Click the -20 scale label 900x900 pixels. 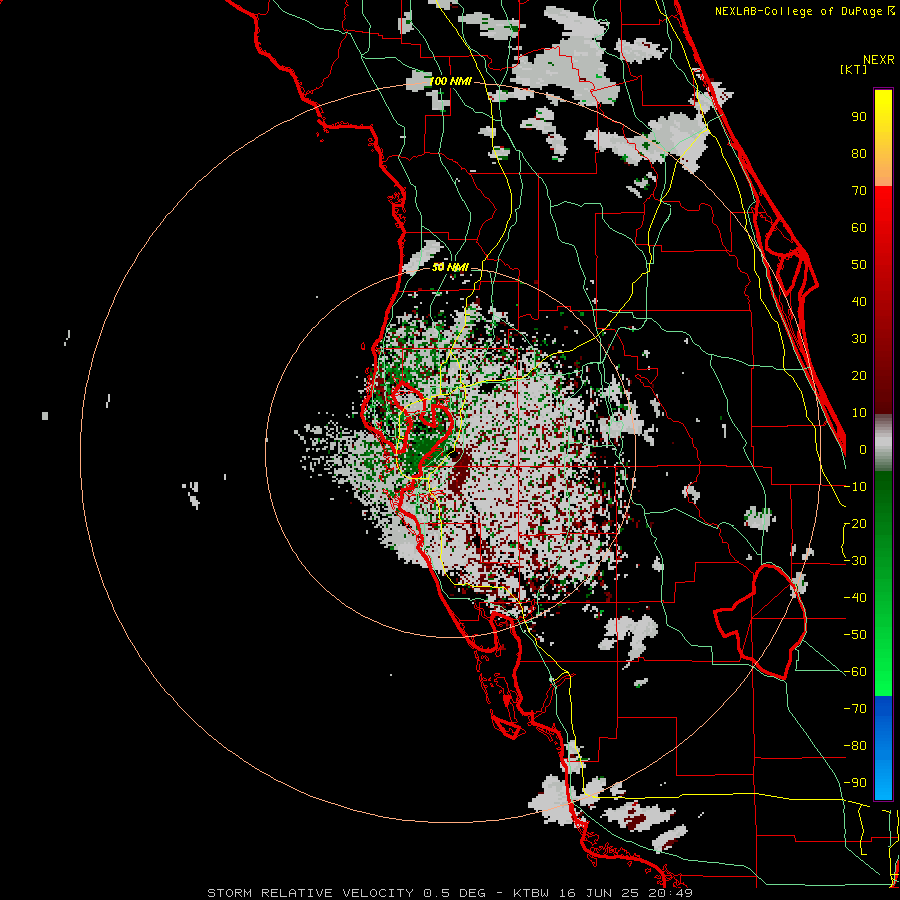[855, 523]
